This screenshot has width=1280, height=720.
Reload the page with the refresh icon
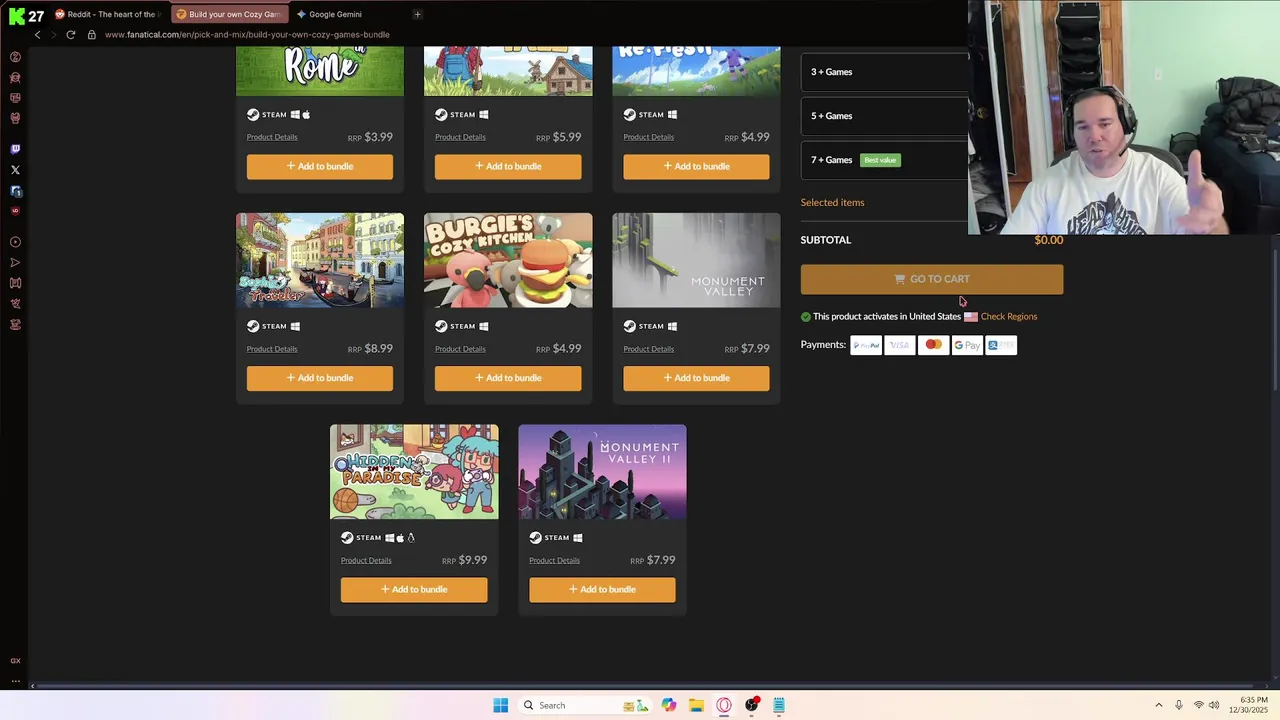point(71,35)
